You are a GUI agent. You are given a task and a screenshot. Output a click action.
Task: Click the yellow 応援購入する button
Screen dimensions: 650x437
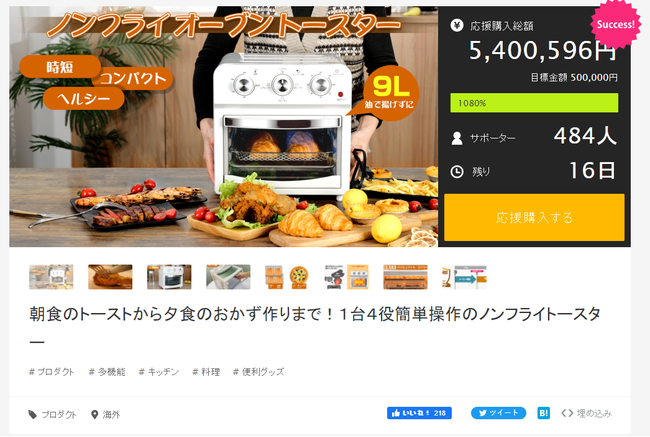[x=534, y=217]
